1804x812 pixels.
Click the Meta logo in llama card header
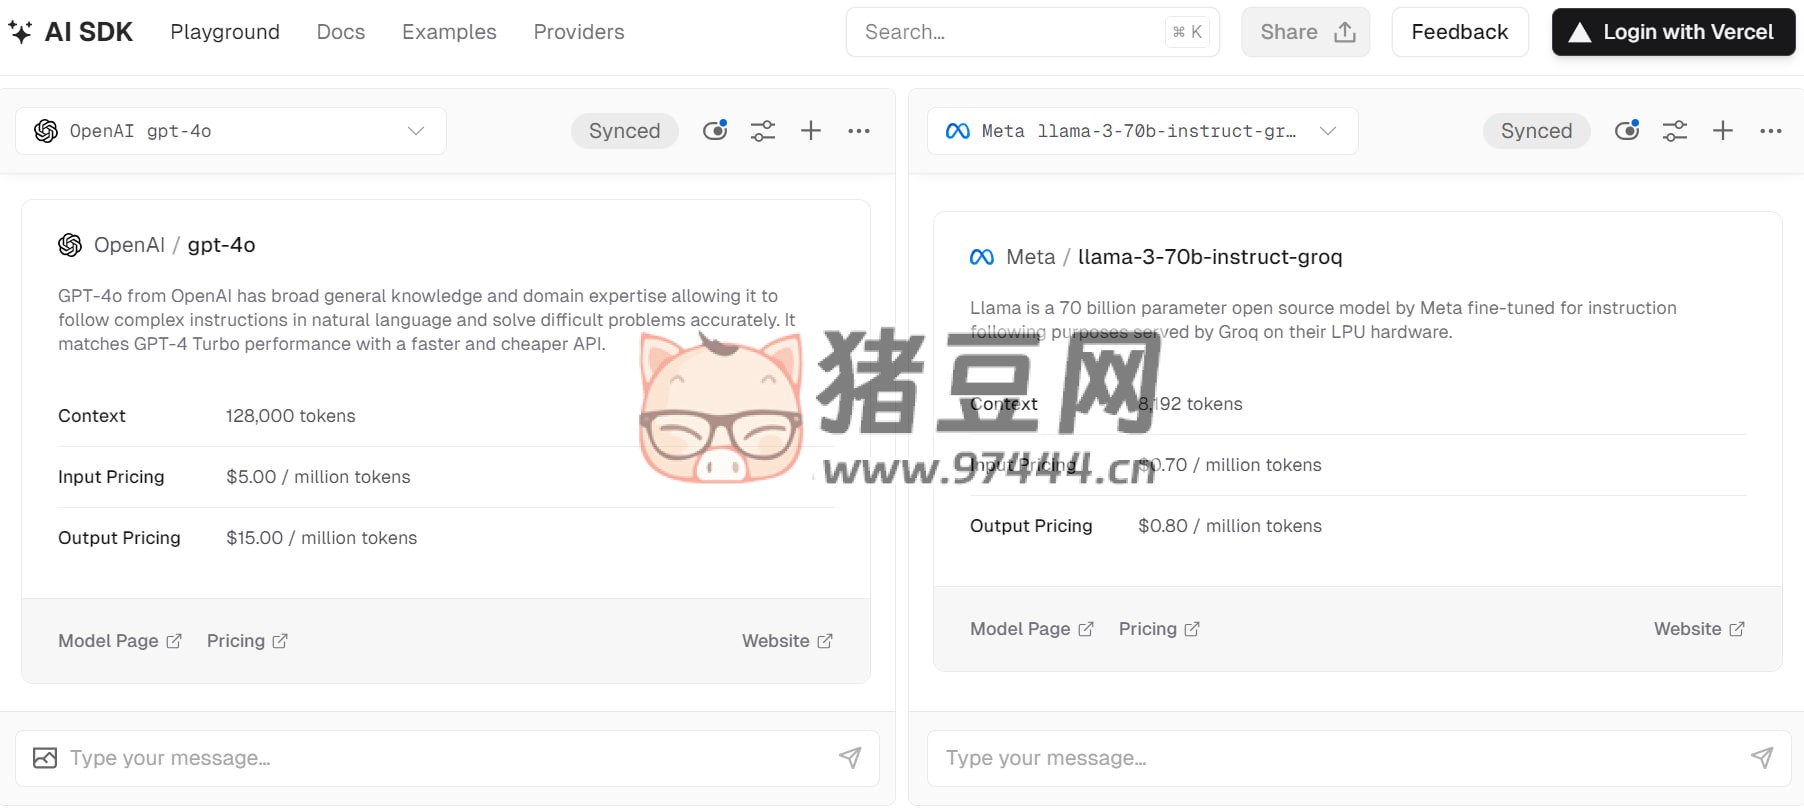(x=982, y=257)
